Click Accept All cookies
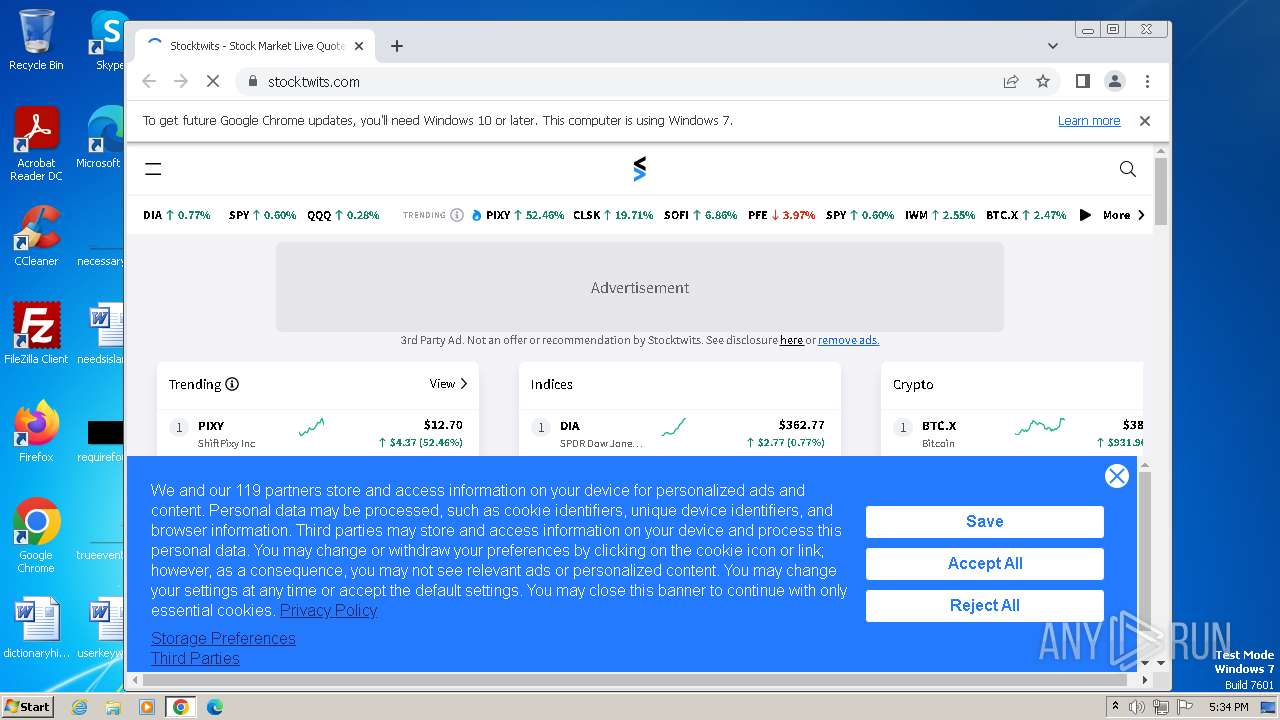Screen dimensions: 1280x720 [x=985, y=563]
